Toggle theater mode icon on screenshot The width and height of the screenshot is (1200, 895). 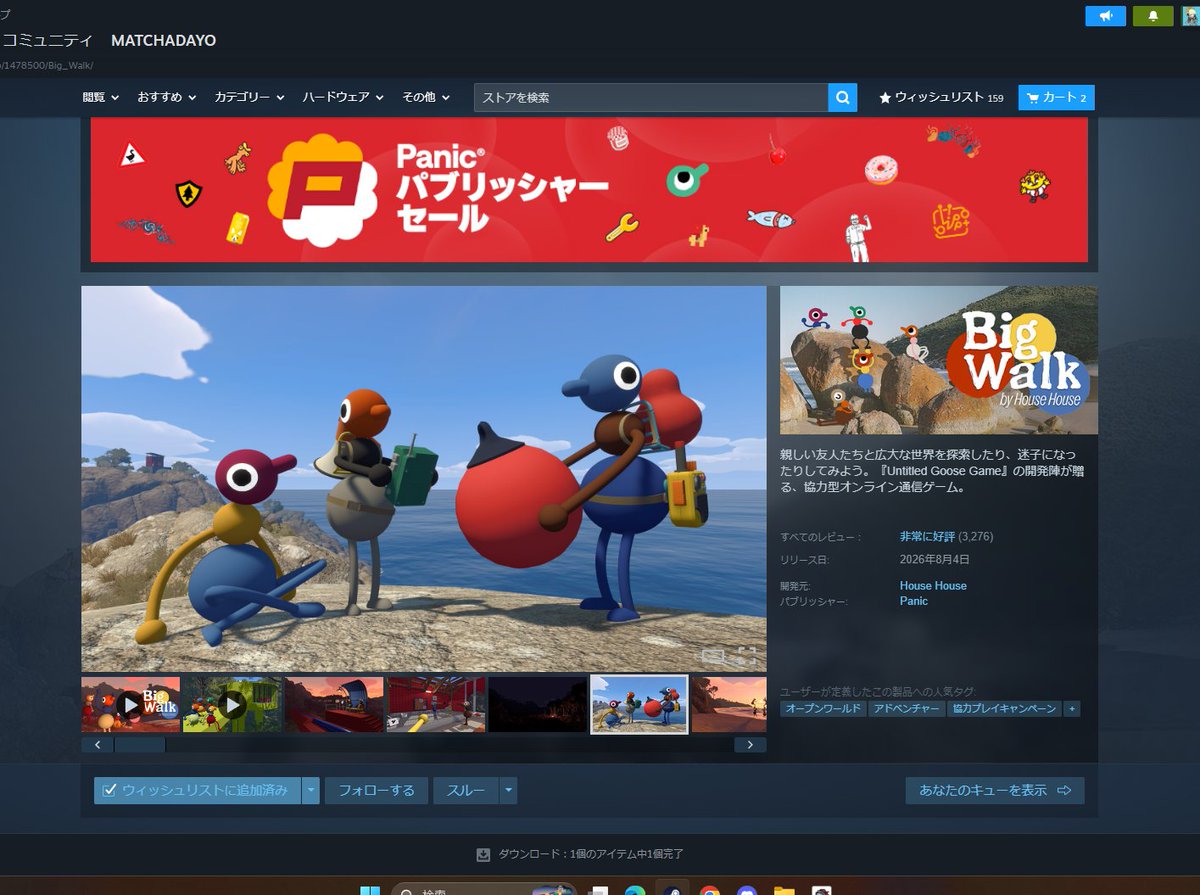point(713,656)
